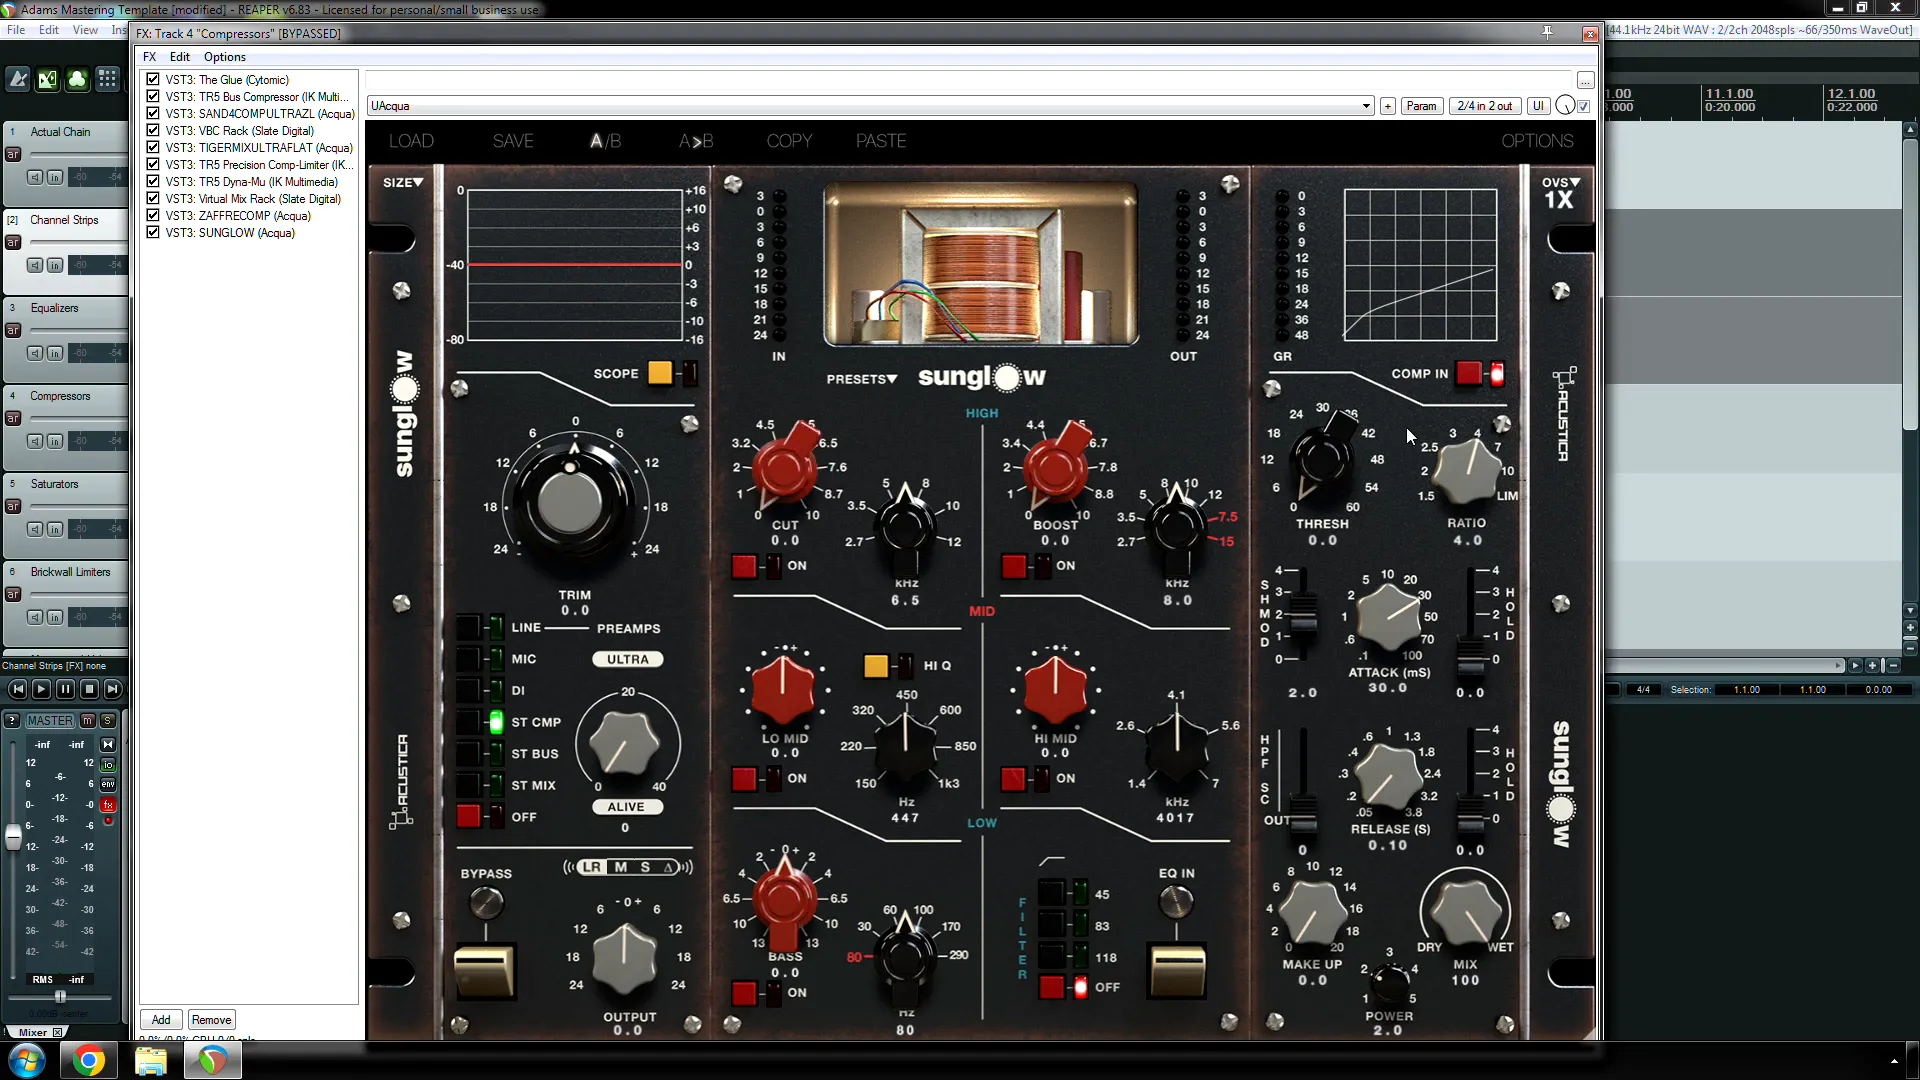
Task: Click the ellipsis button at top right of FX window
Action: point(1585,80)
